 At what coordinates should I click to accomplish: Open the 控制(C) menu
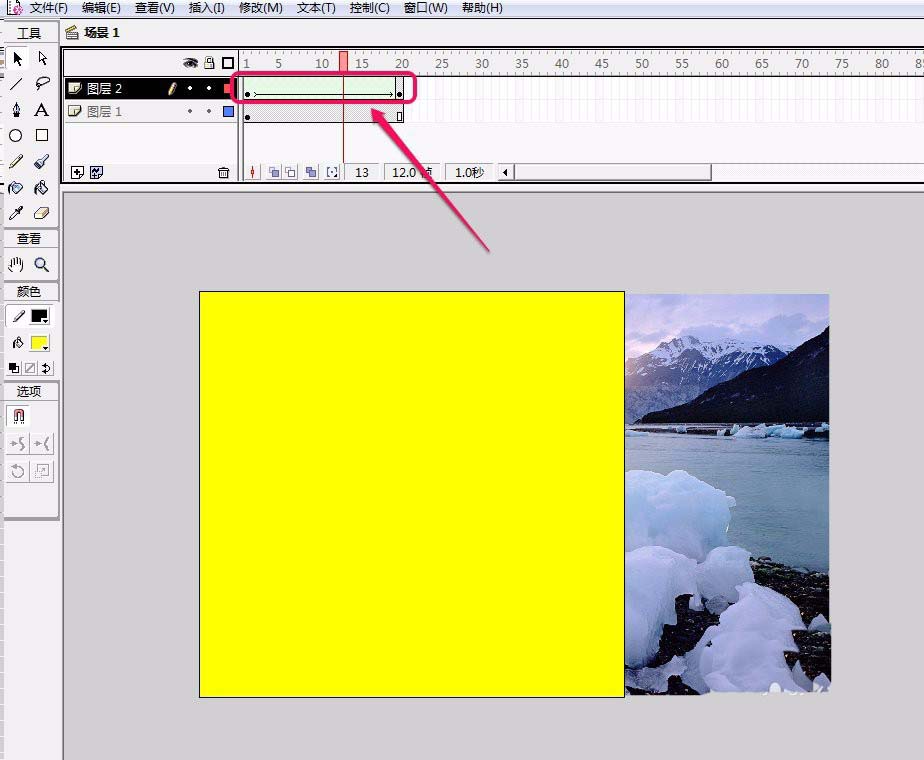click(369, 8)
